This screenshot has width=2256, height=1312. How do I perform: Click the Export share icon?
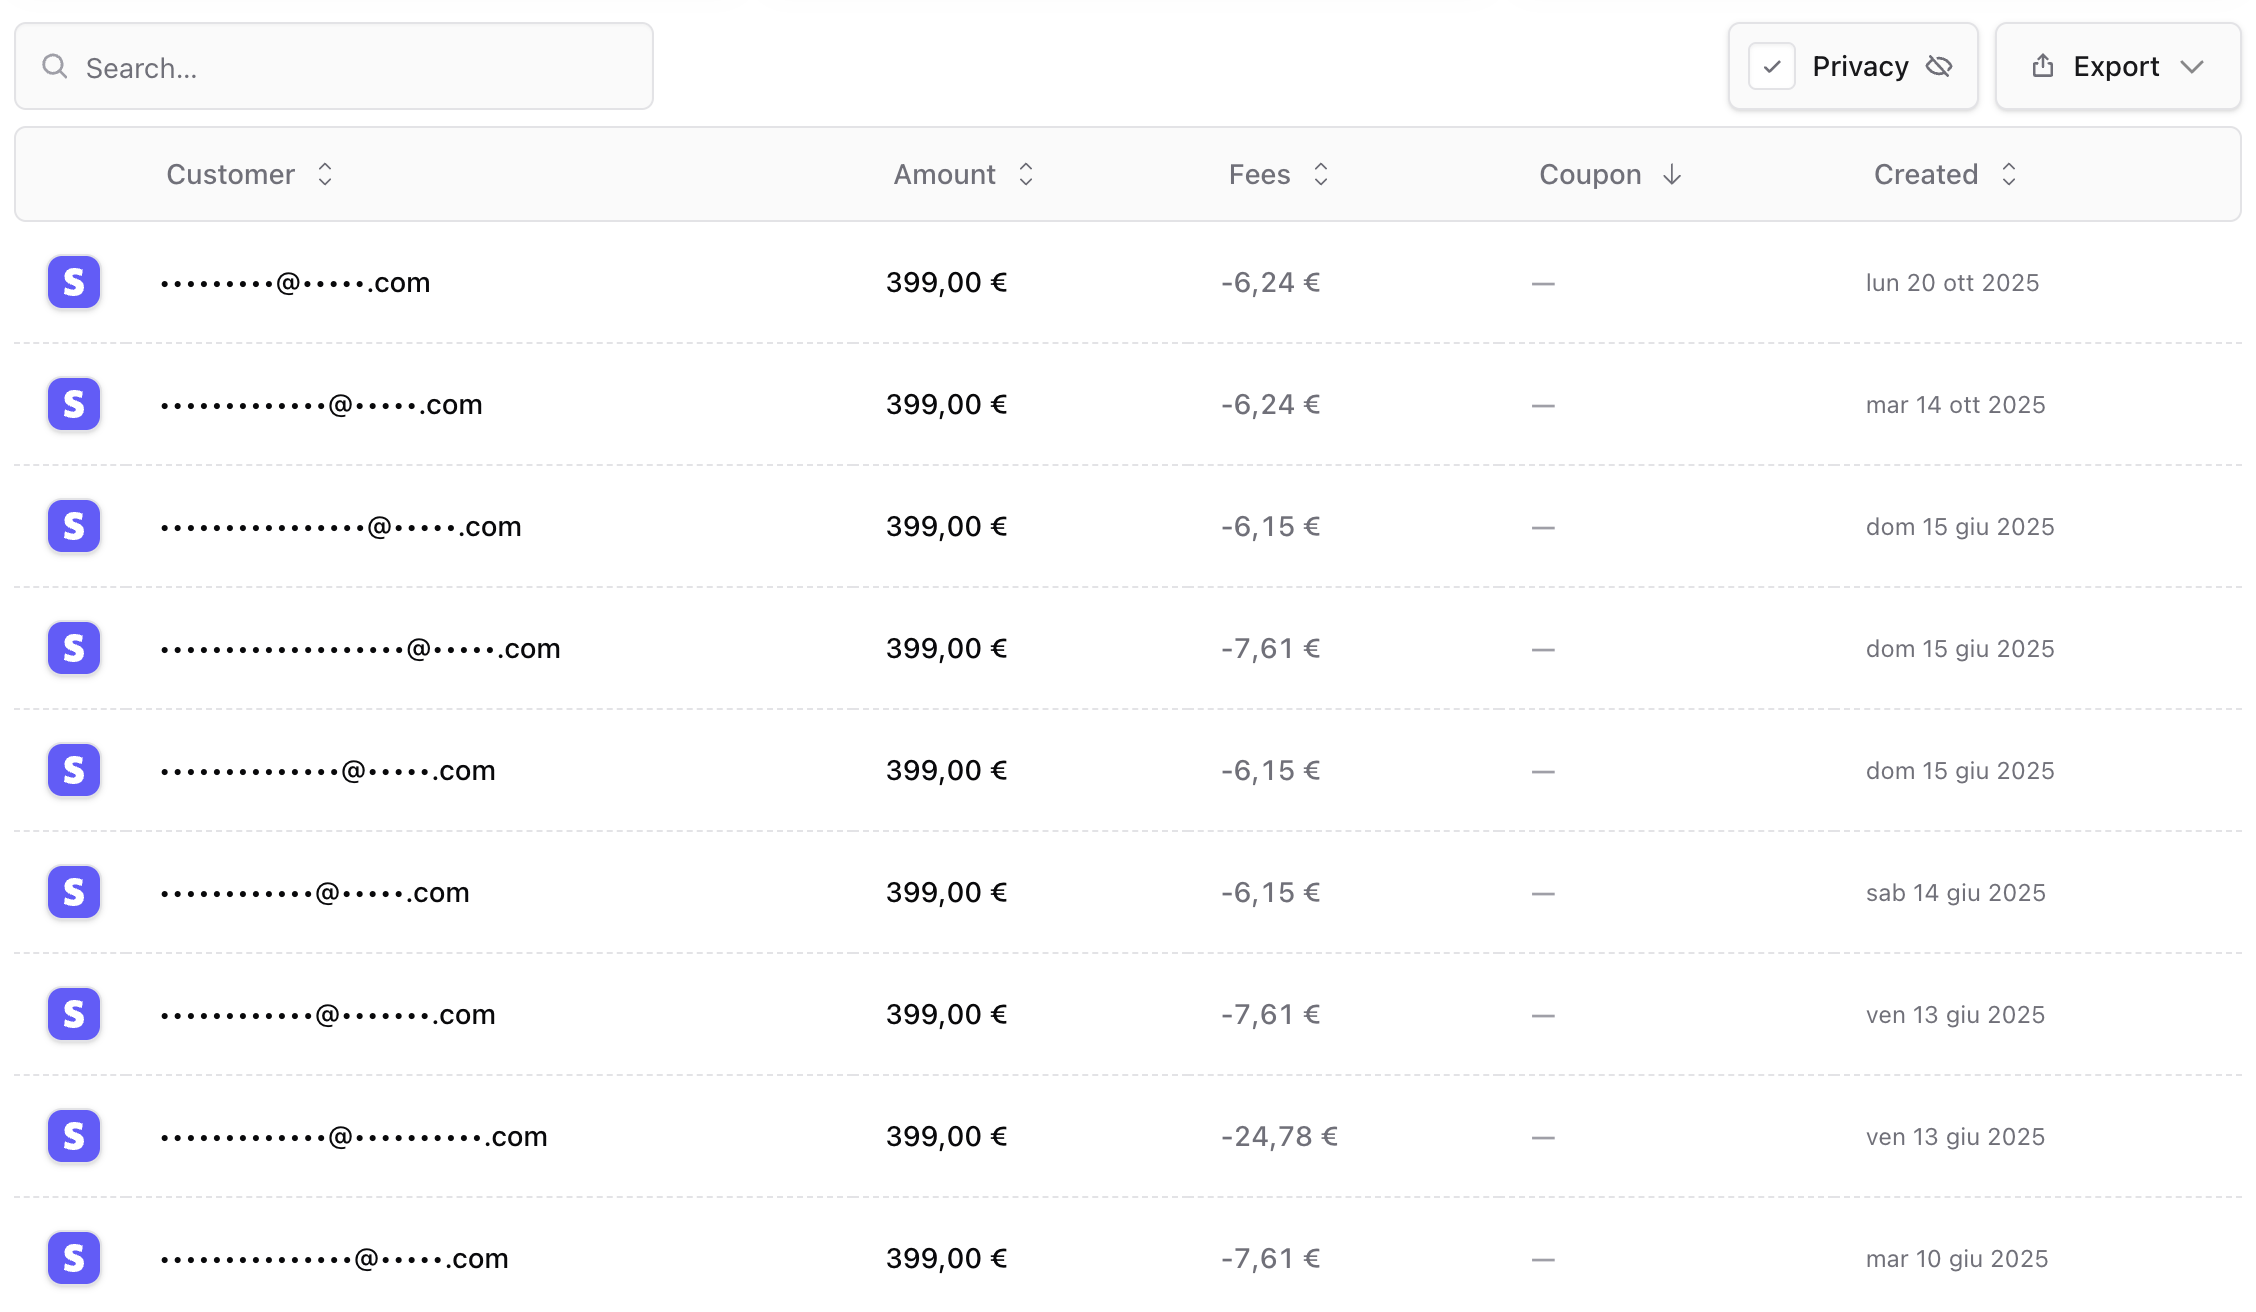[2043, 66]
